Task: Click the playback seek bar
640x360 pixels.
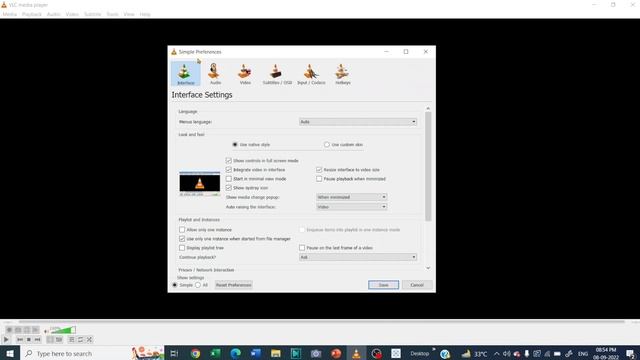Action: (322, 322)
